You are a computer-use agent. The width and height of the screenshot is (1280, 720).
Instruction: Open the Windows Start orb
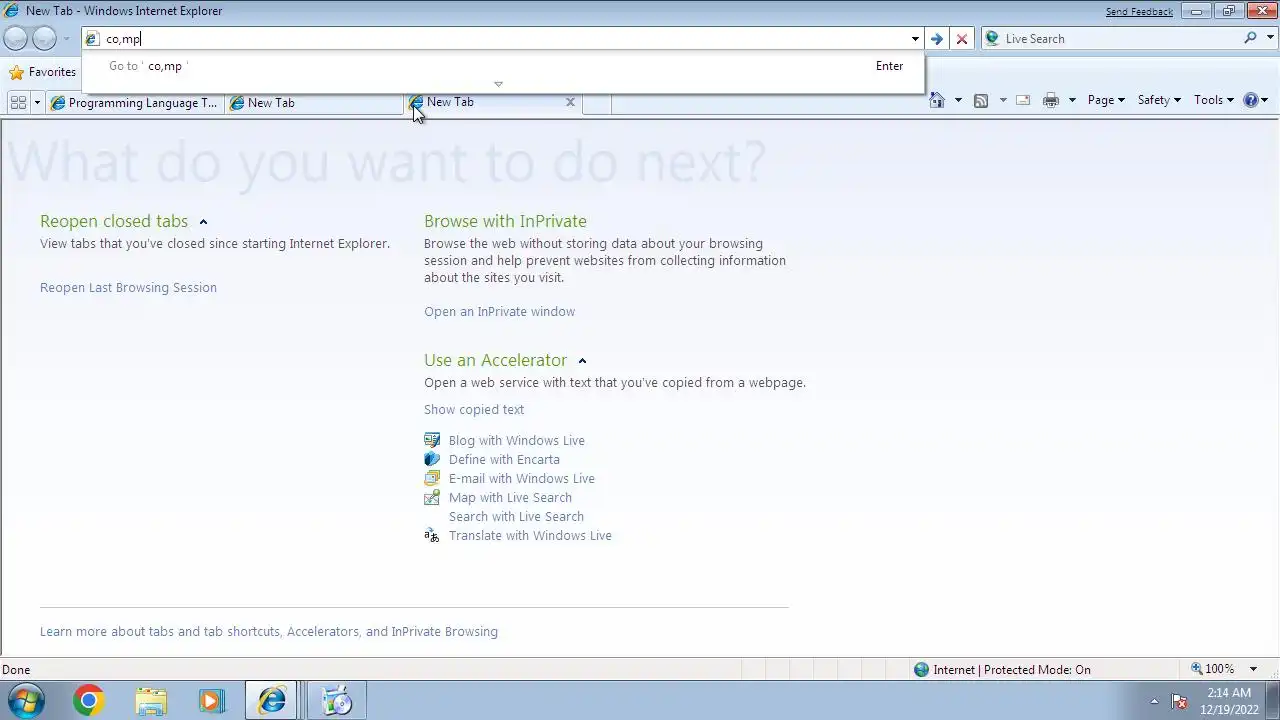pos(27,701)
